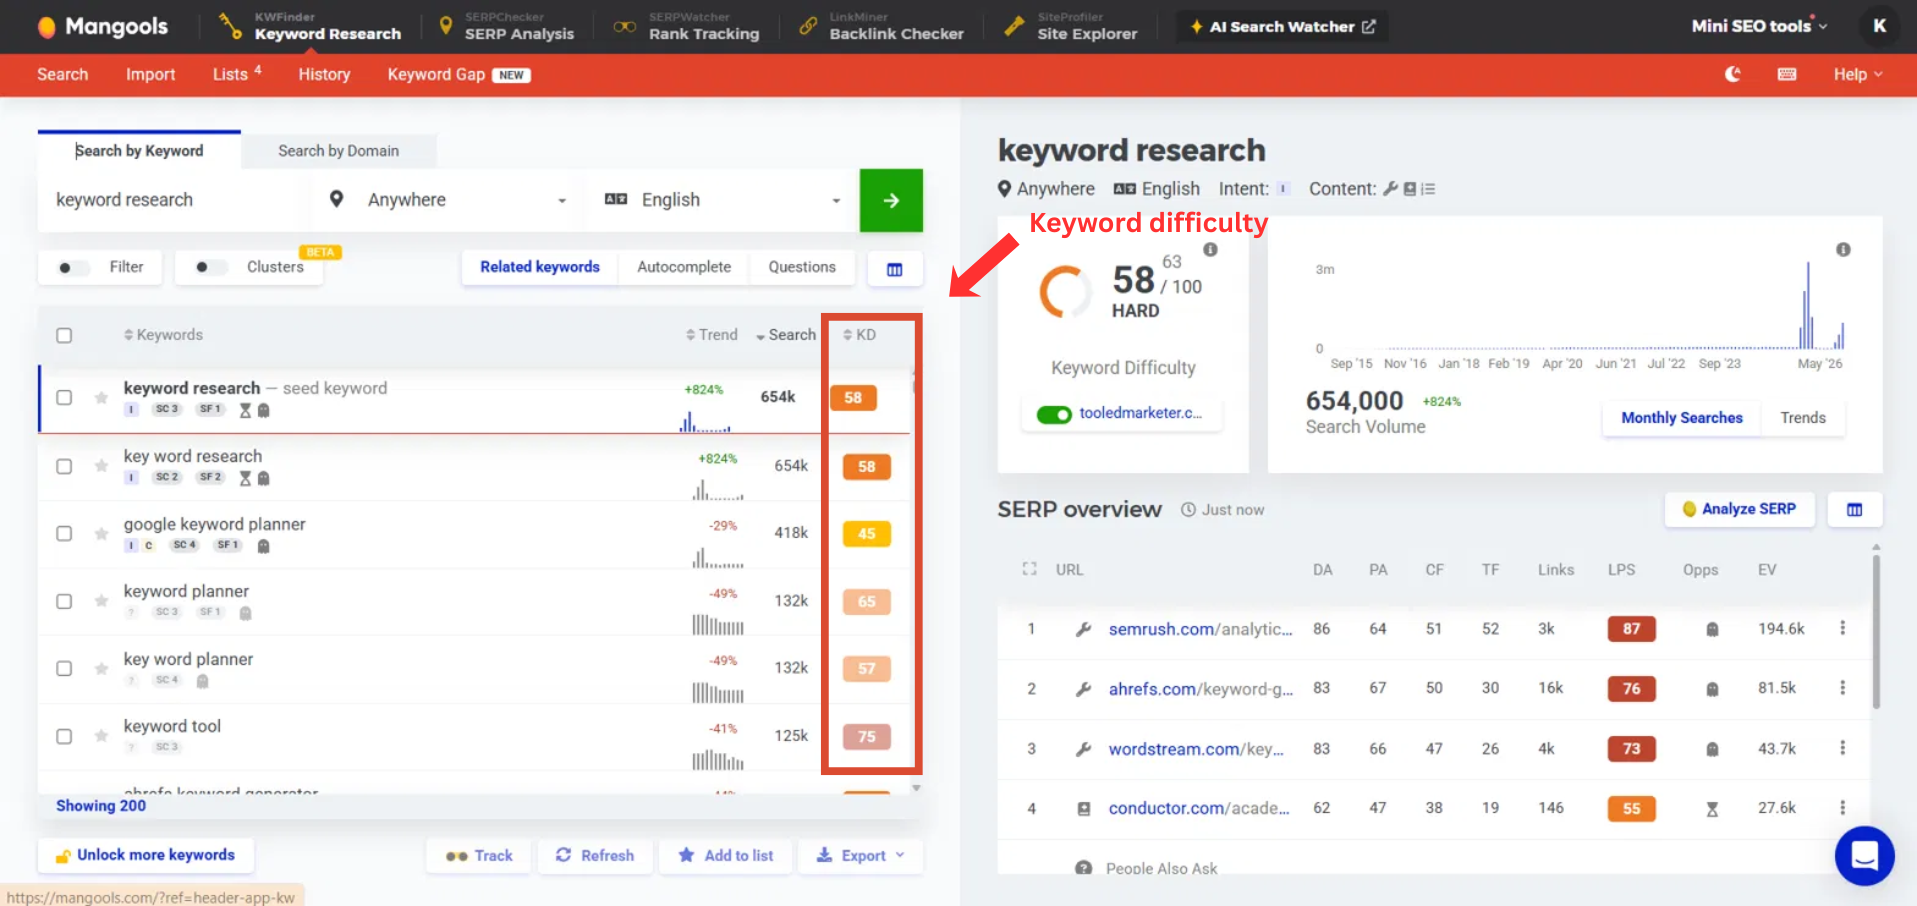The width and height of the screenshot is (1917, 906).
Task: Click Unlock more keywords button
Action: (x=146, y=855)
